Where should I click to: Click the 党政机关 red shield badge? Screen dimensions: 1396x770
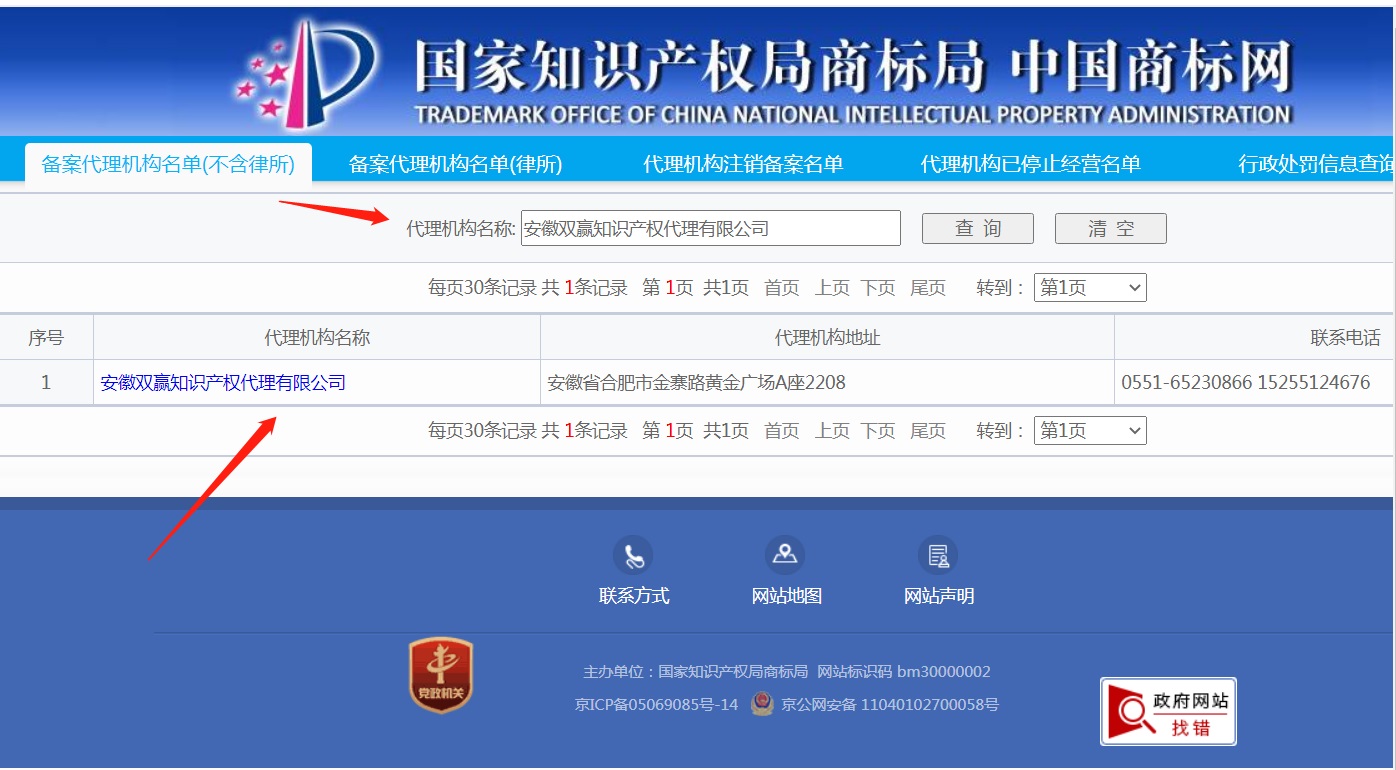click(441, 676)
